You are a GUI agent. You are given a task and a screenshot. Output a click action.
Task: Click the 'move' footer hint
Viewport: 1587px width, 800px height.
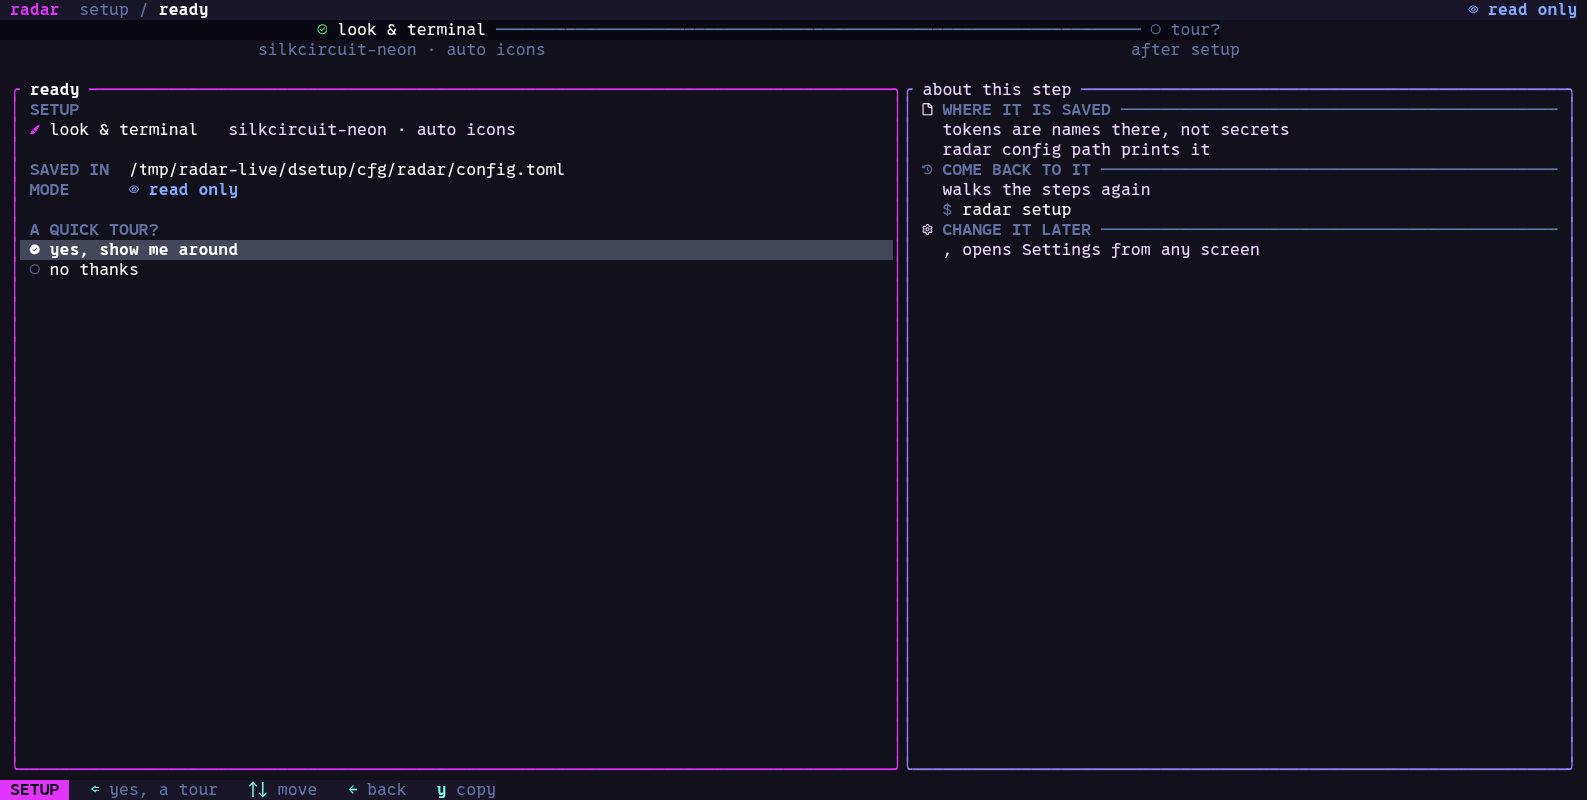tap(297, 790)
